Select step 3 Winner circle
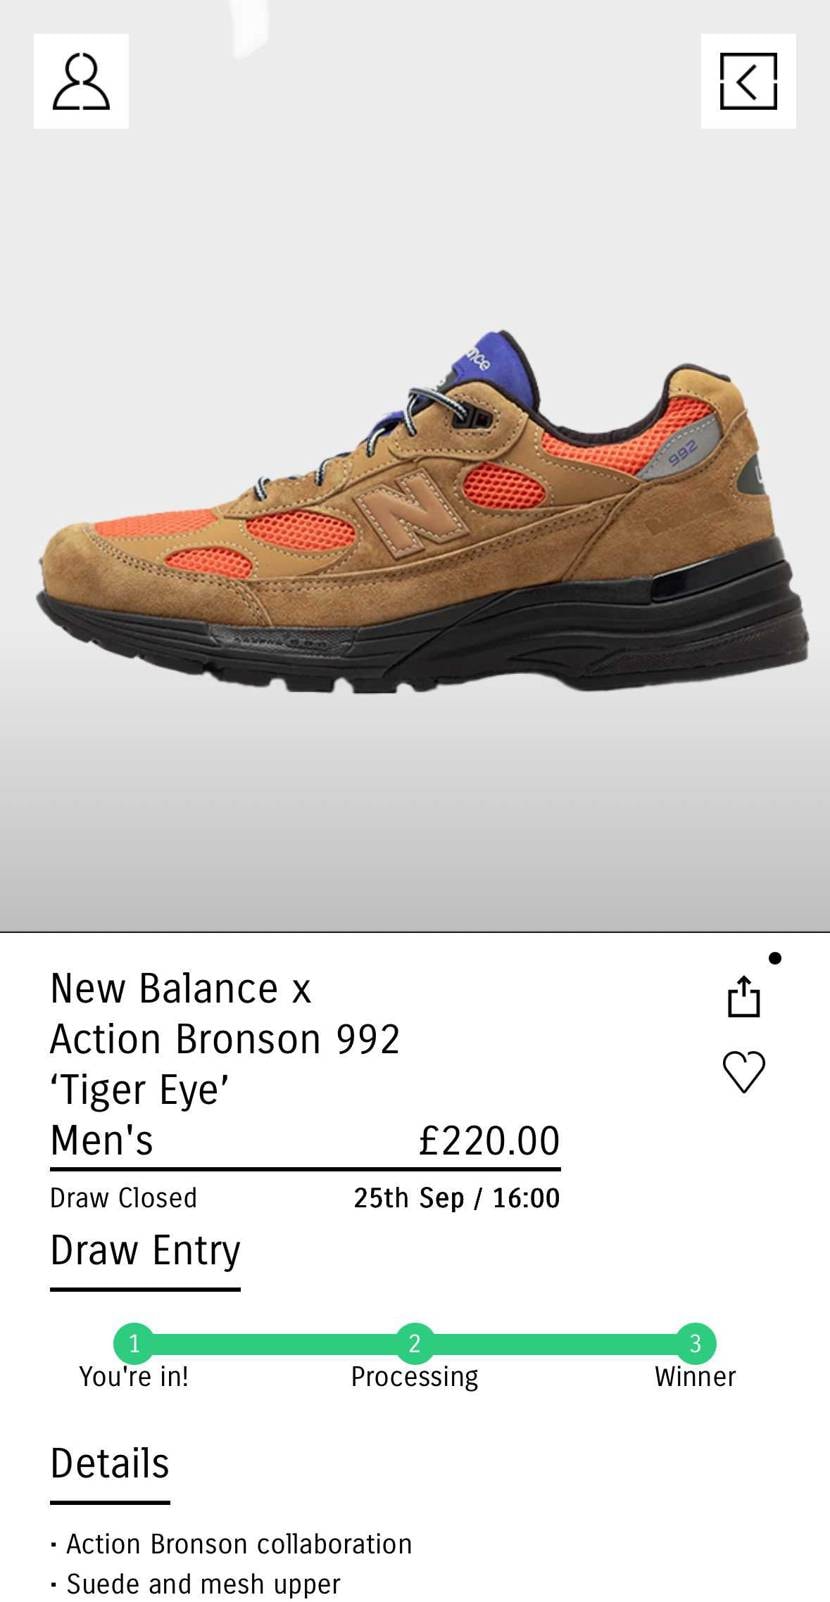The width and height of the screenshot is (830, 1602). (696, 1343)
